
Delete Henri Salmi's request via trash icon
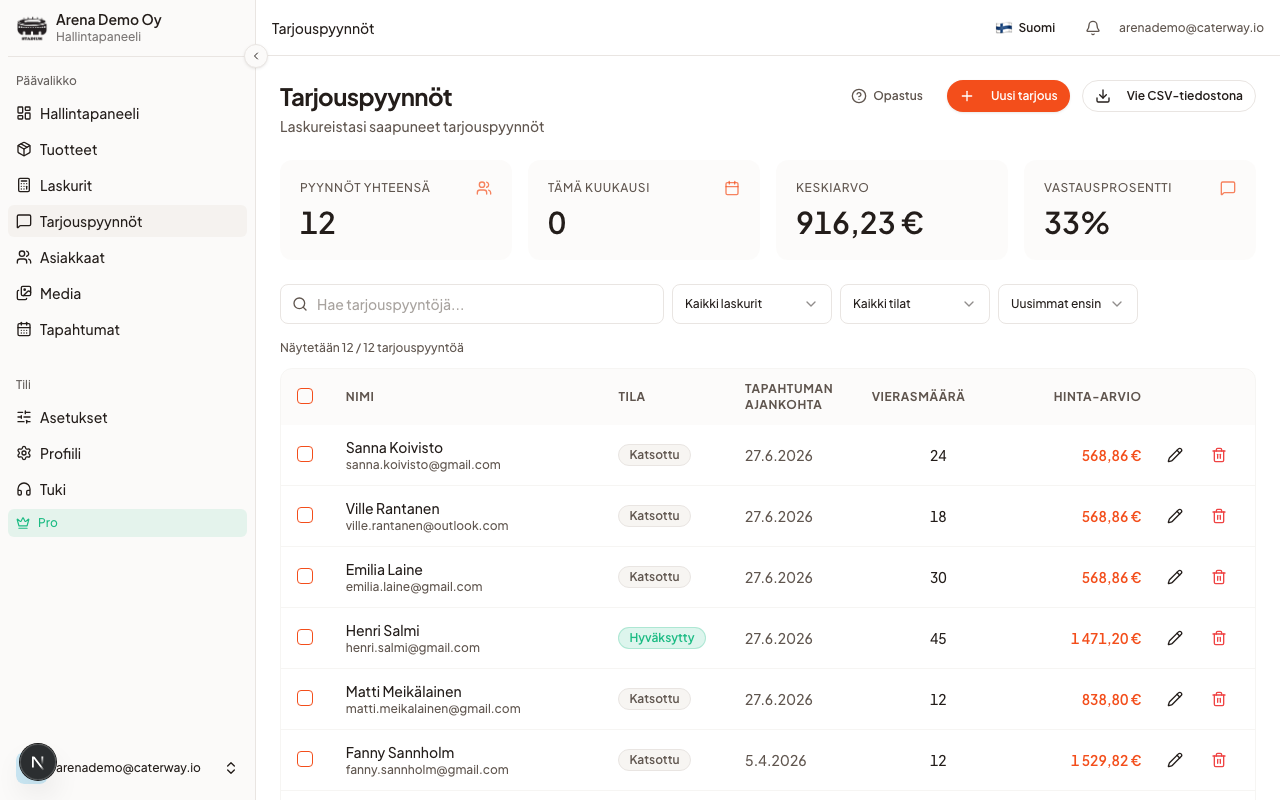click(1219, 638)
